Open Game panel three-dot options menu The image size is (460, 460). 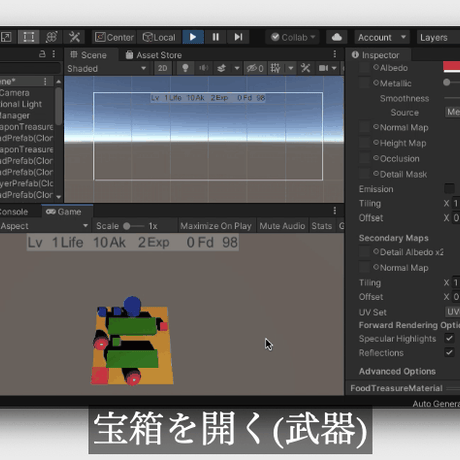pyautogui.click(x=335, y=210)
